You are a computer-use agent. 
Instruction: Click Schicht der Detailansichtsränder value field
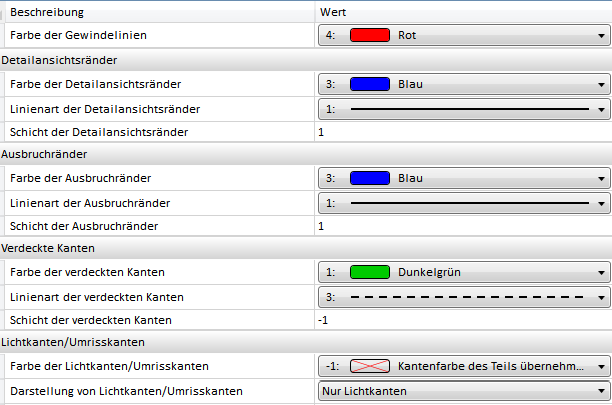coord(460,132)
